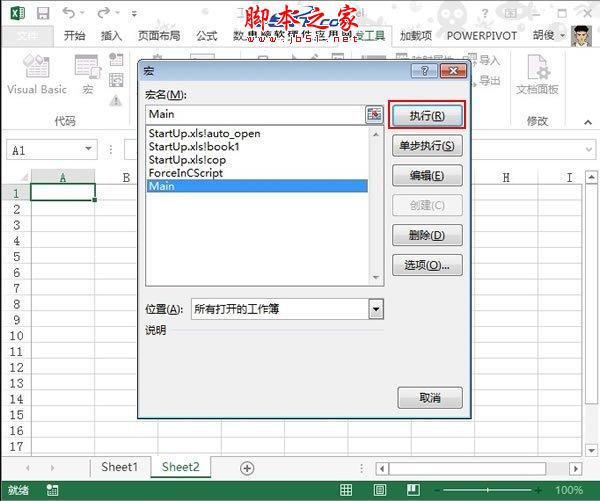The height and width of the screenshot is (501, 600).
Task: Click 选项(O)... options button
Action: [427, 265]
